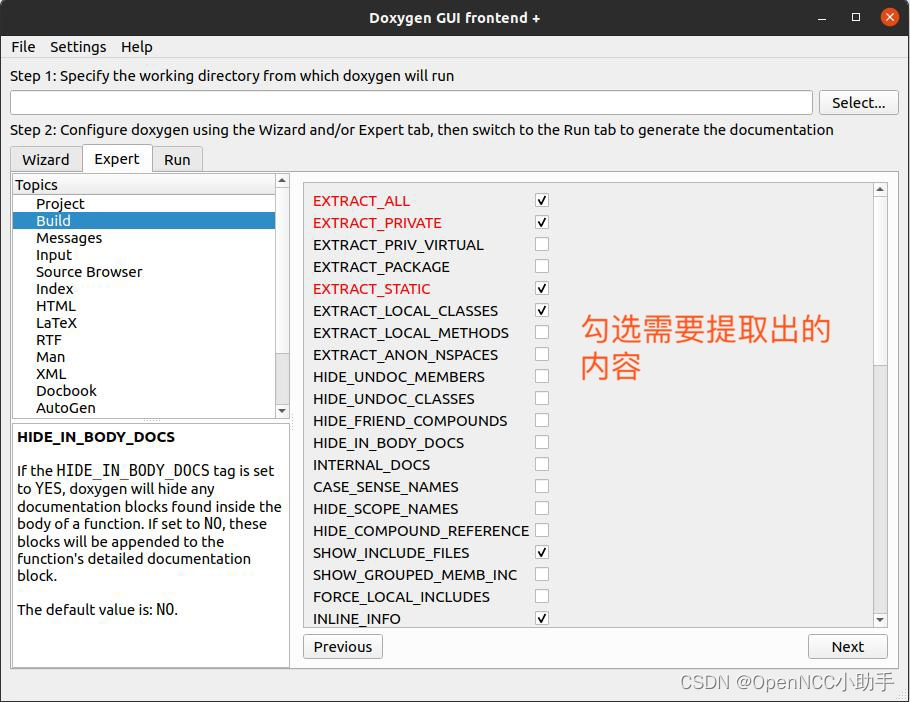The height and width of the screenshot is (702, 910).
Task: Enable HIDE_SCOPE_NAMES checkbox
Action: (541, 509)
